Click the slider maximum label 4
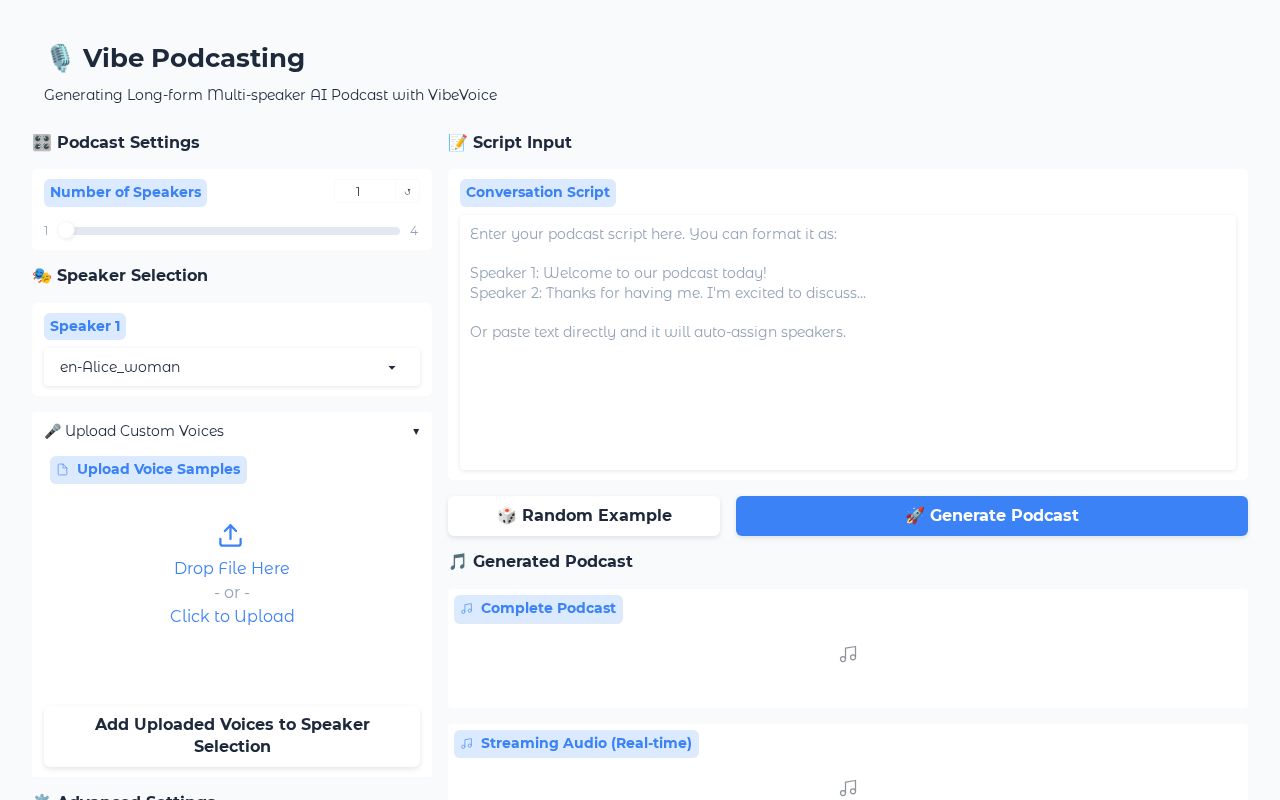The width and height of the screenshot is (1280, 800). 414,231
